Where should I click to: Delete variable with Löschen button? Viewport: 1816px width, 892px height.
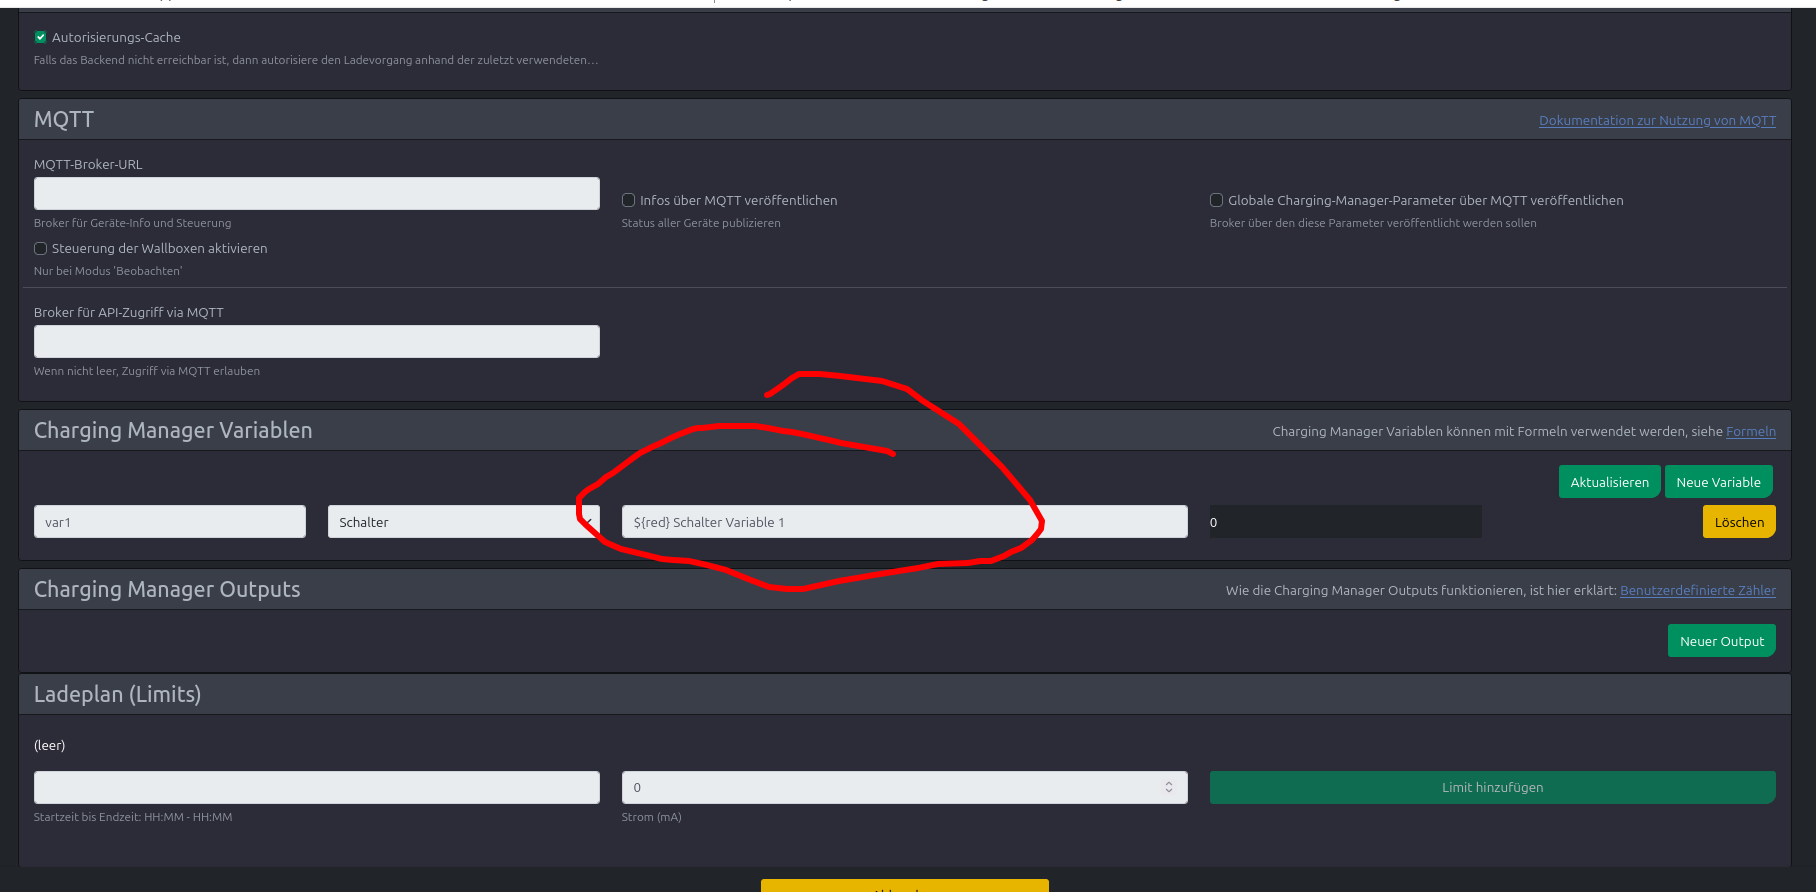[1739, 522]
